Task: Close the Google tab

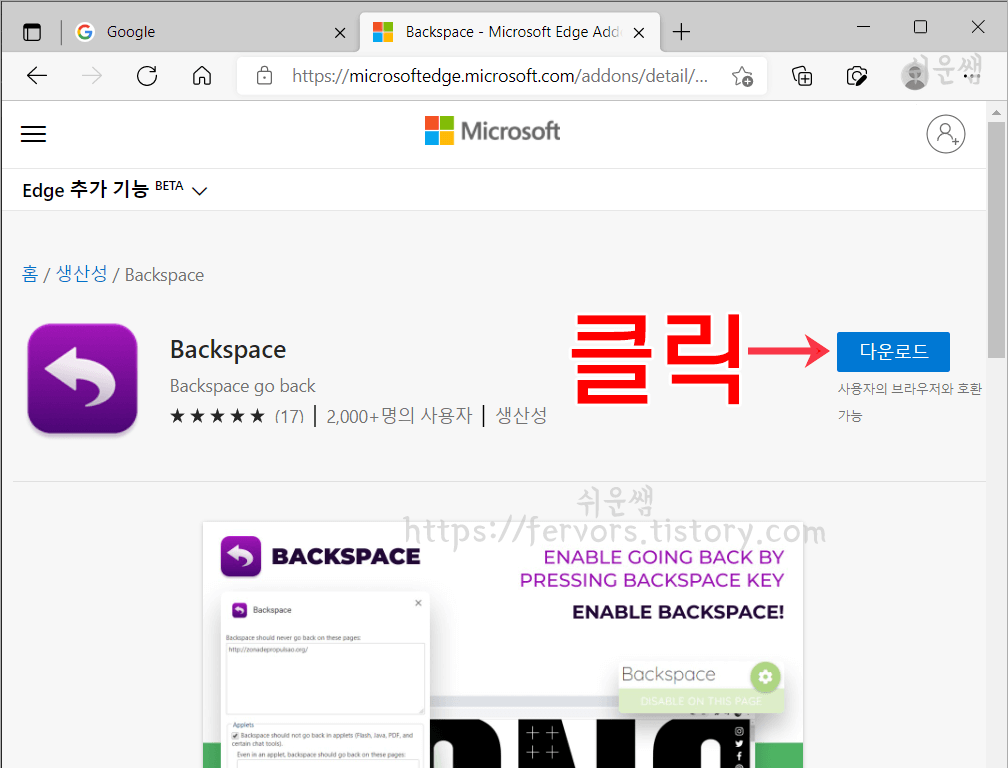Action: tap(340, 32)
